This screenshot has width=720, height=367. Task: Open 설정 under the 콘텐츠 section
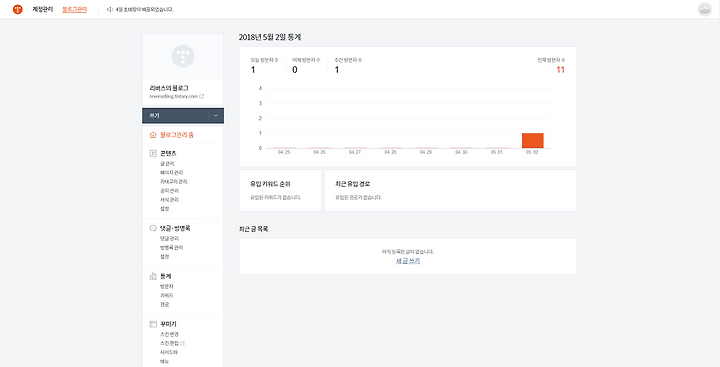[x=164, y=209]
